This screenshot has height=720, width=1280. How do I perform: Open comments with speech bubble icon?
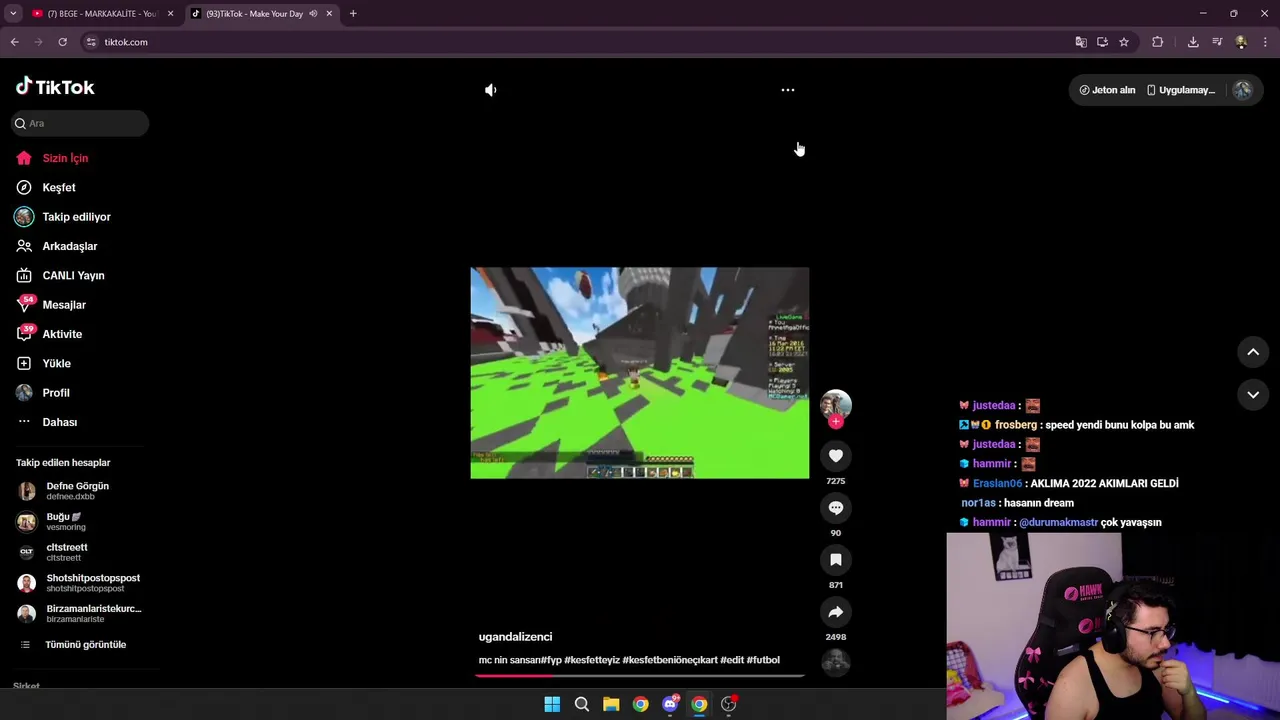(x=836, y=508)
